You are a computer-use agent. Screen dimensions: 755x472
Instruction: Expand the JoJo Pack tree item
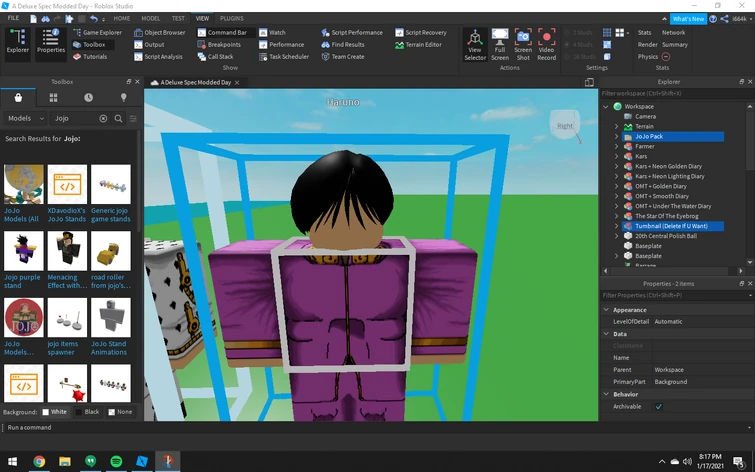tap(617, 136)
